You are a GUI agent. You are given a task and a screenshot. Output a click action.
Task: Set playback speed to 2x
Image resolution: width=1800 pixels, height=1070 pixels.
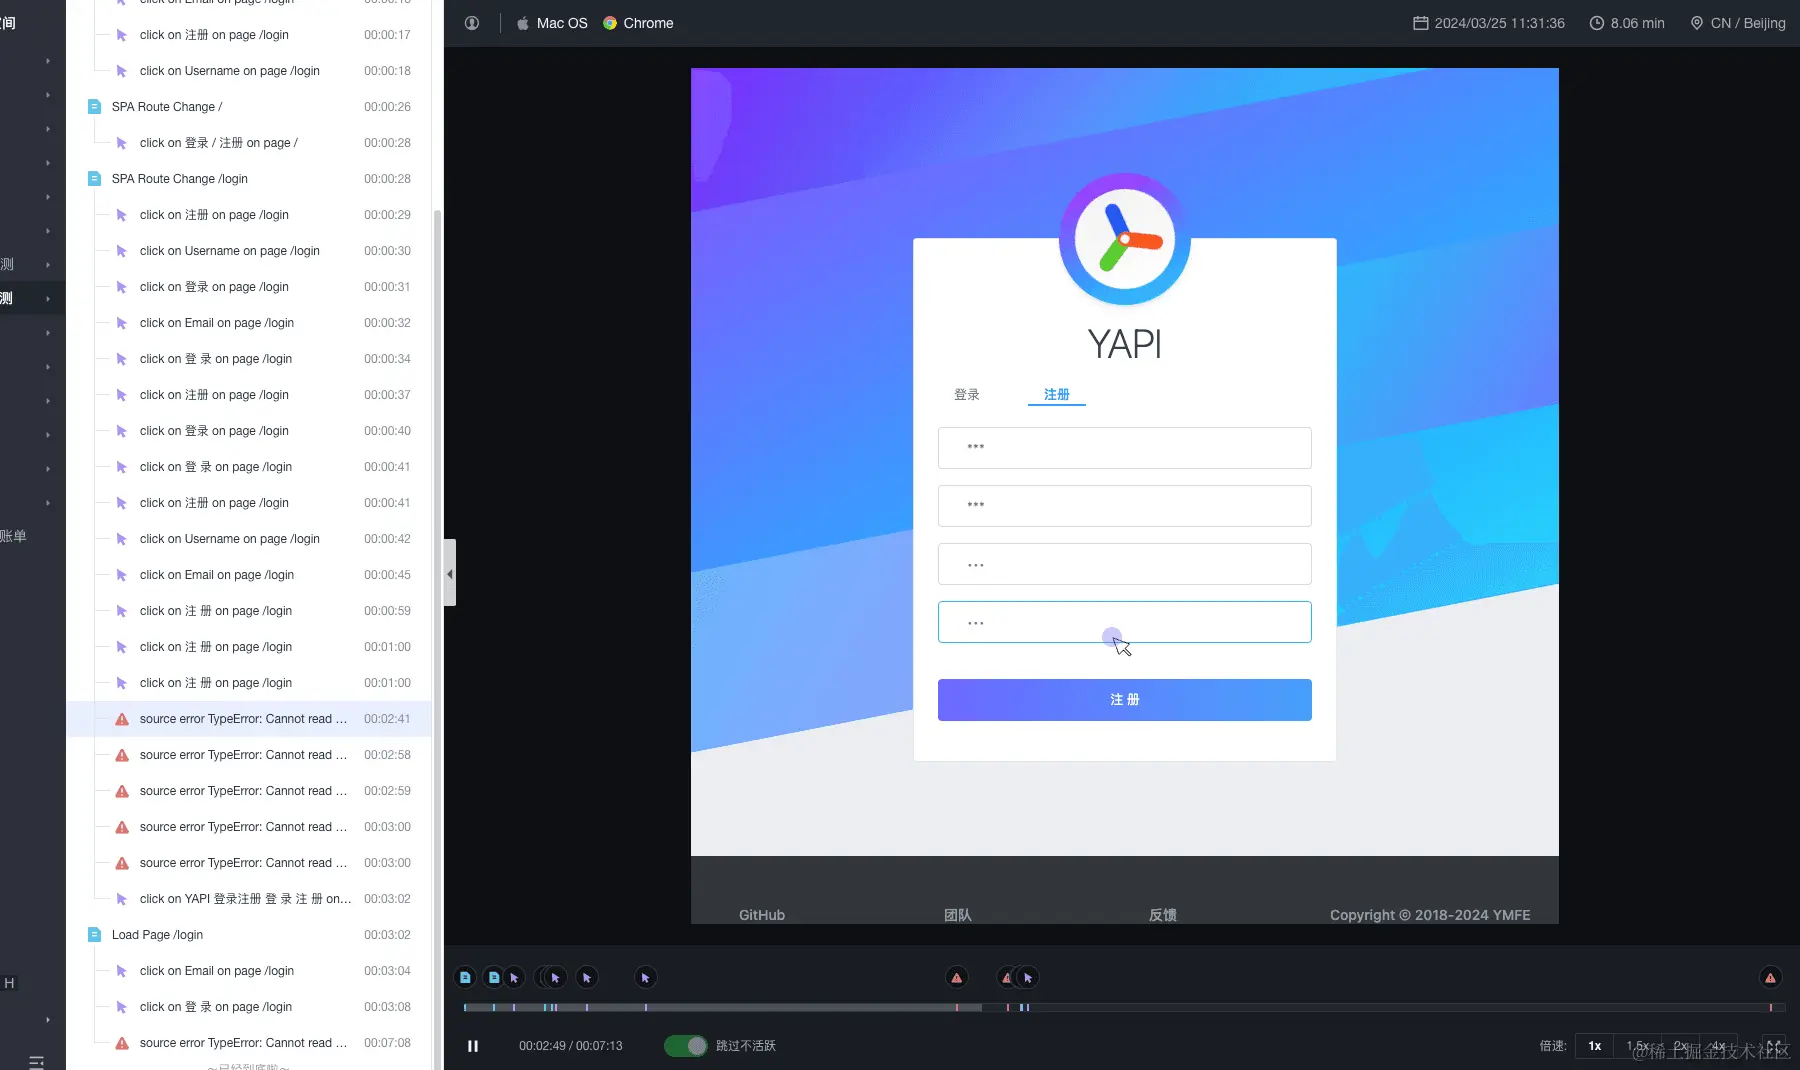coord(1680,1046)
